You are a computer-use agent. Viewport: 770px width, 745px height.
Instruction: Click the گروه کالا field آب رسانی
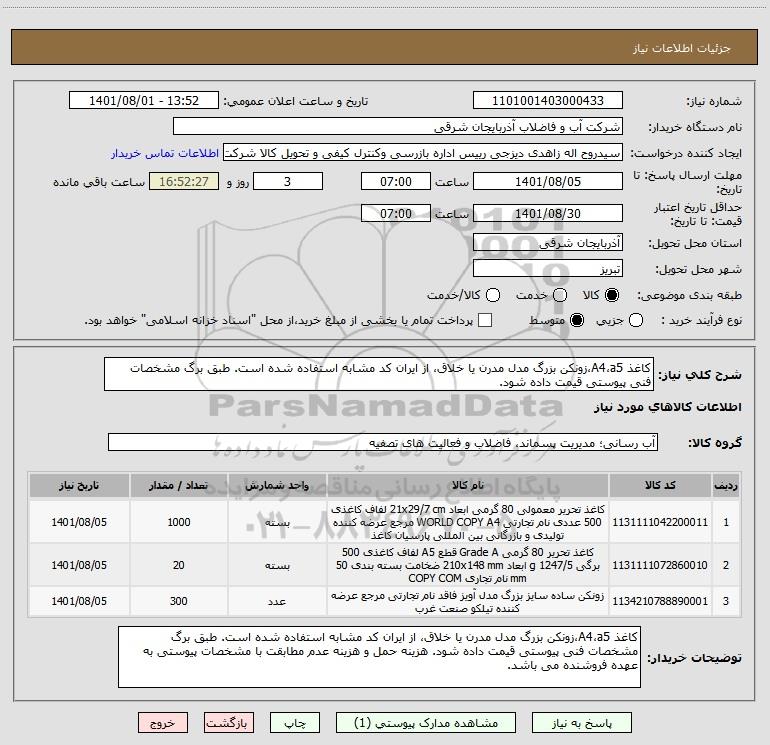click(383, 442)
